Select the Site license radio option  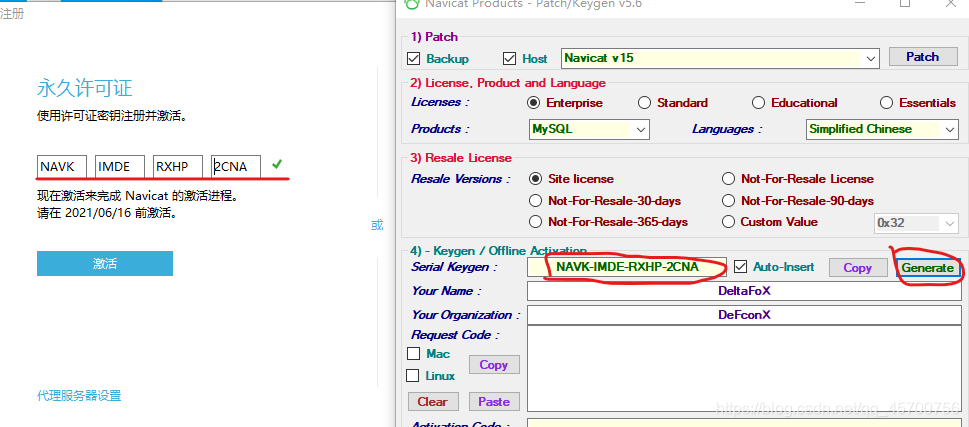click(x=536, y=179)
